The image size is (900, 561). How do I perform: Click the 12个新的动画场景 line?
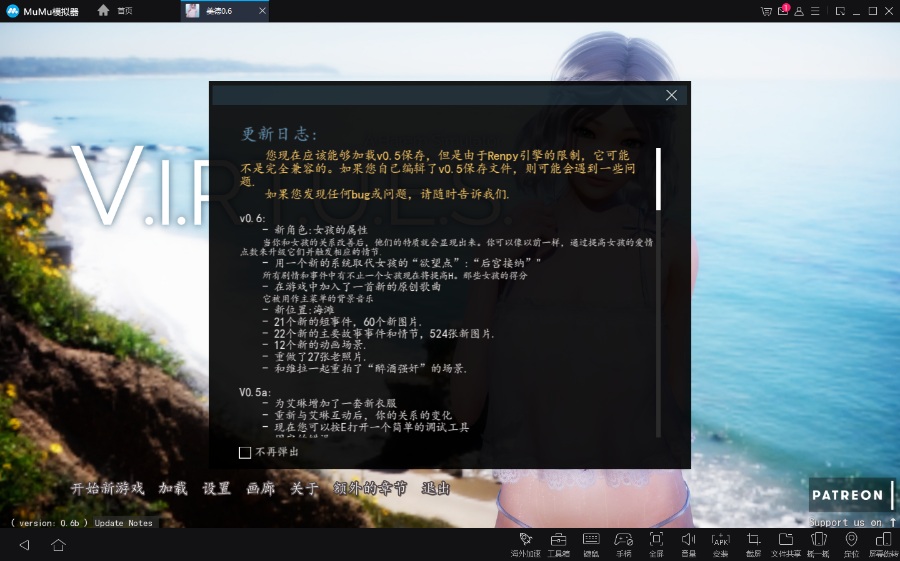pyautogui.click(x=314, y=345)
